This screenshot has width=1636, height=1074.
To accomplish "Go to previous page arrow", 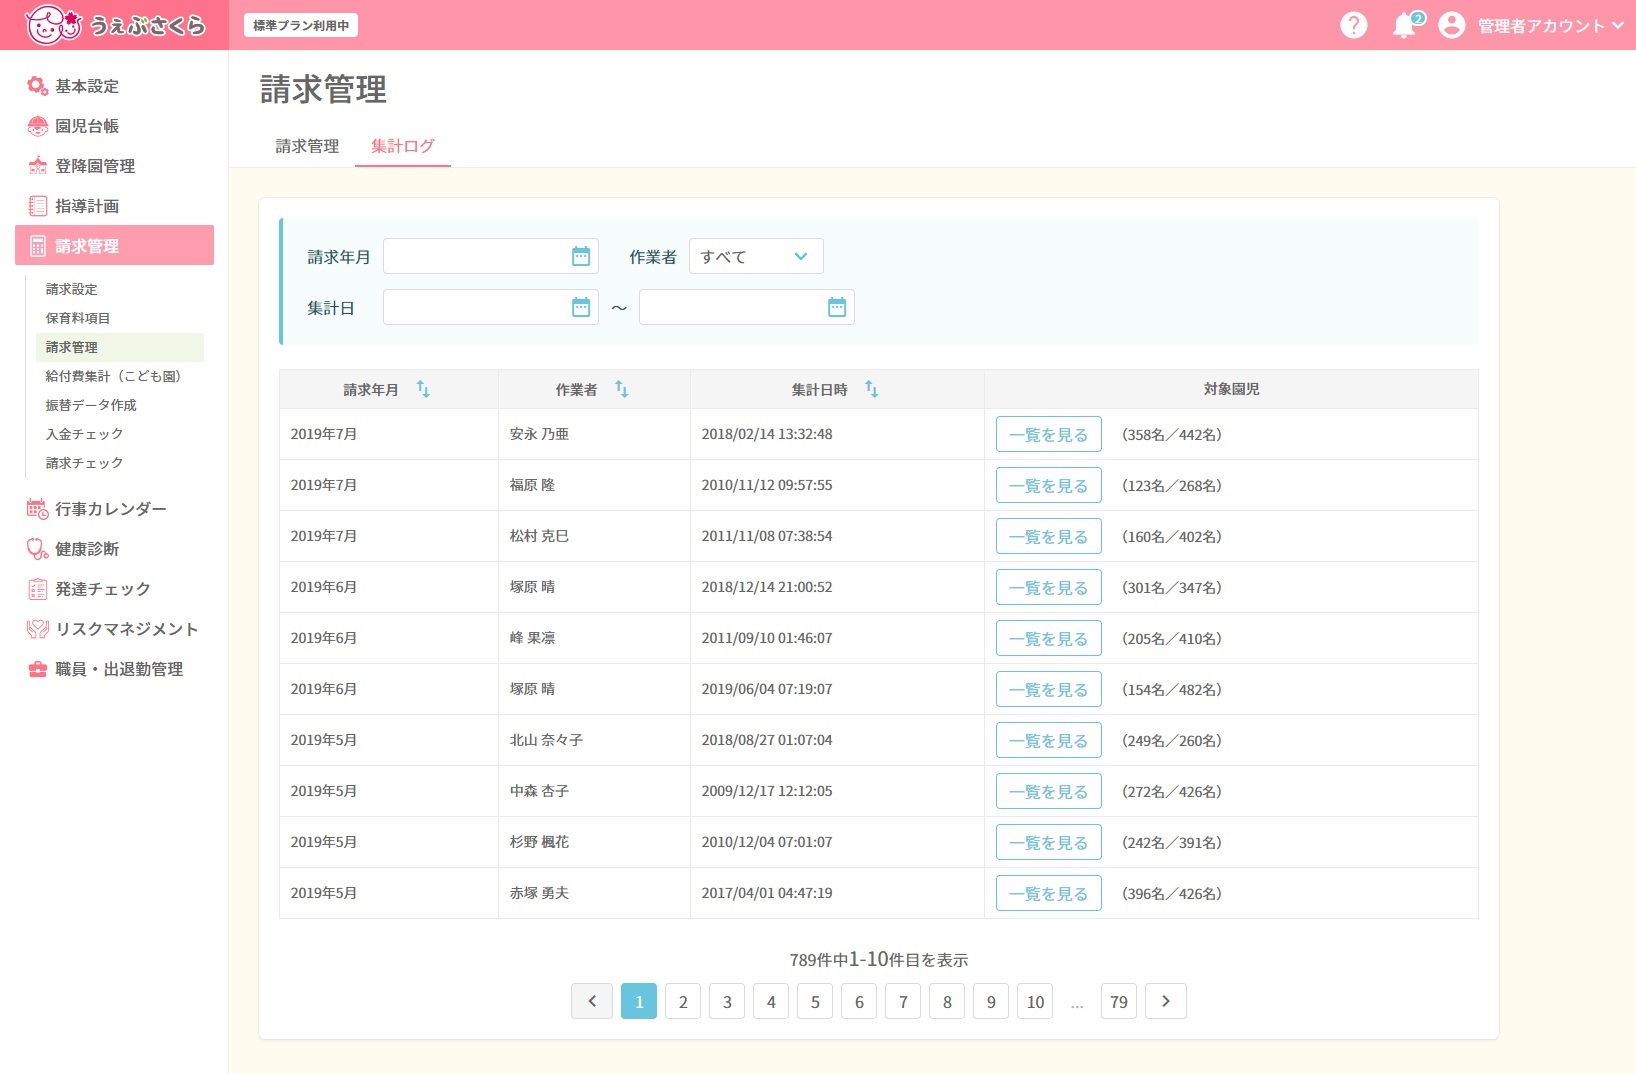I will pos(592,1001).
